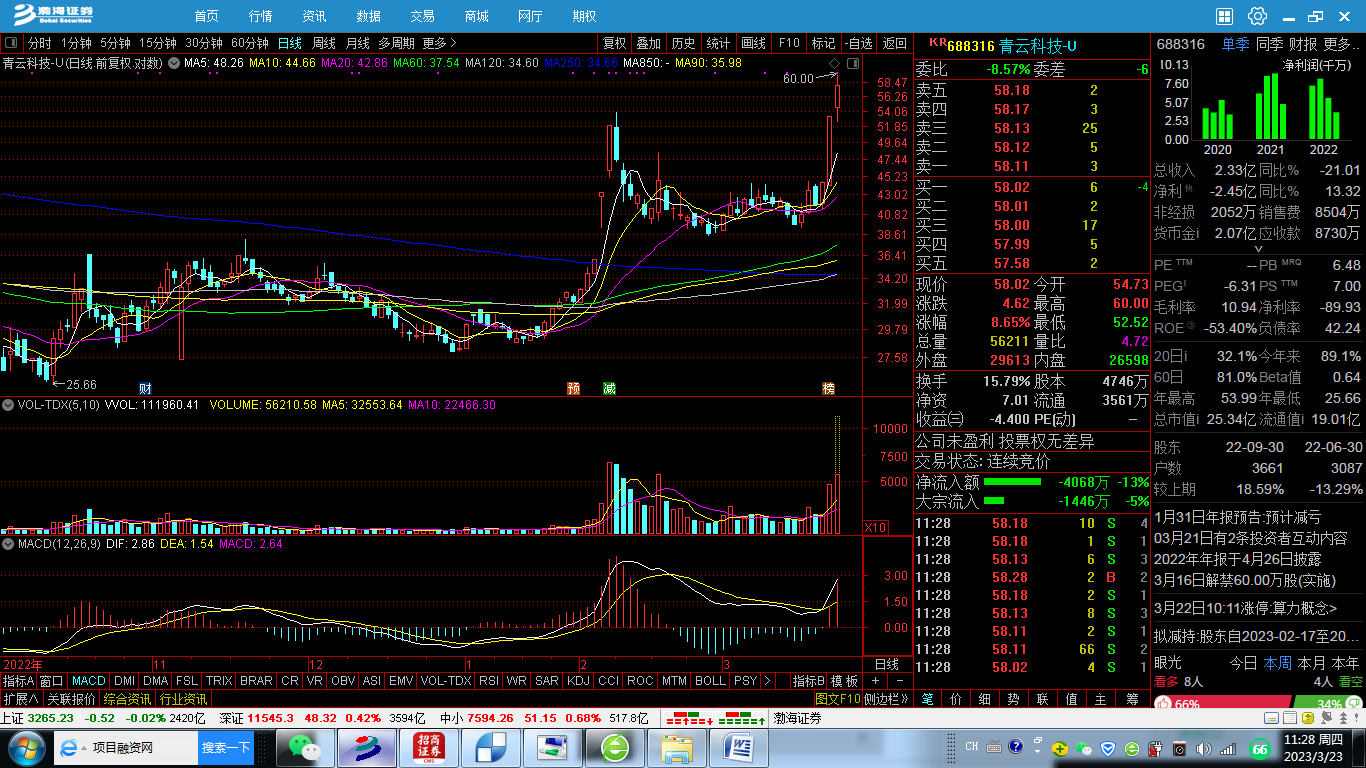
Task: Toggle the 侧边栏 sidebar
Action: (886, 699)
